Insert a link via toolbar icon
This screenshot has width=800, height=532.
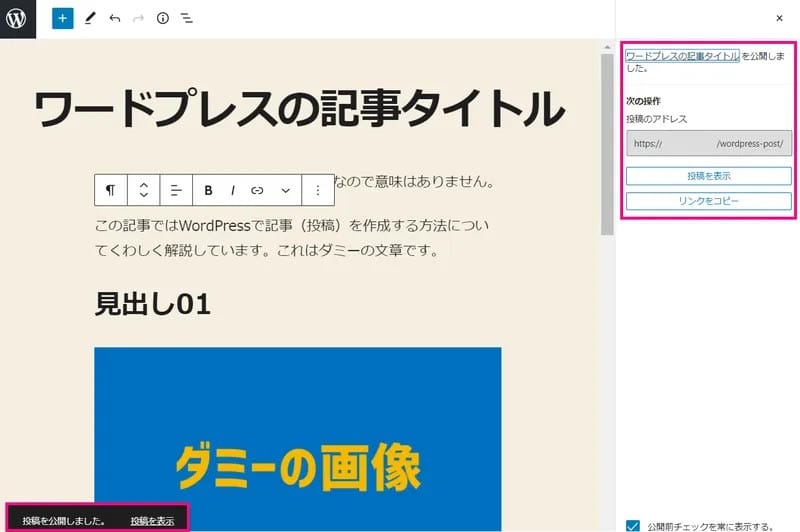pyautogui.click(x=257, y=190)
